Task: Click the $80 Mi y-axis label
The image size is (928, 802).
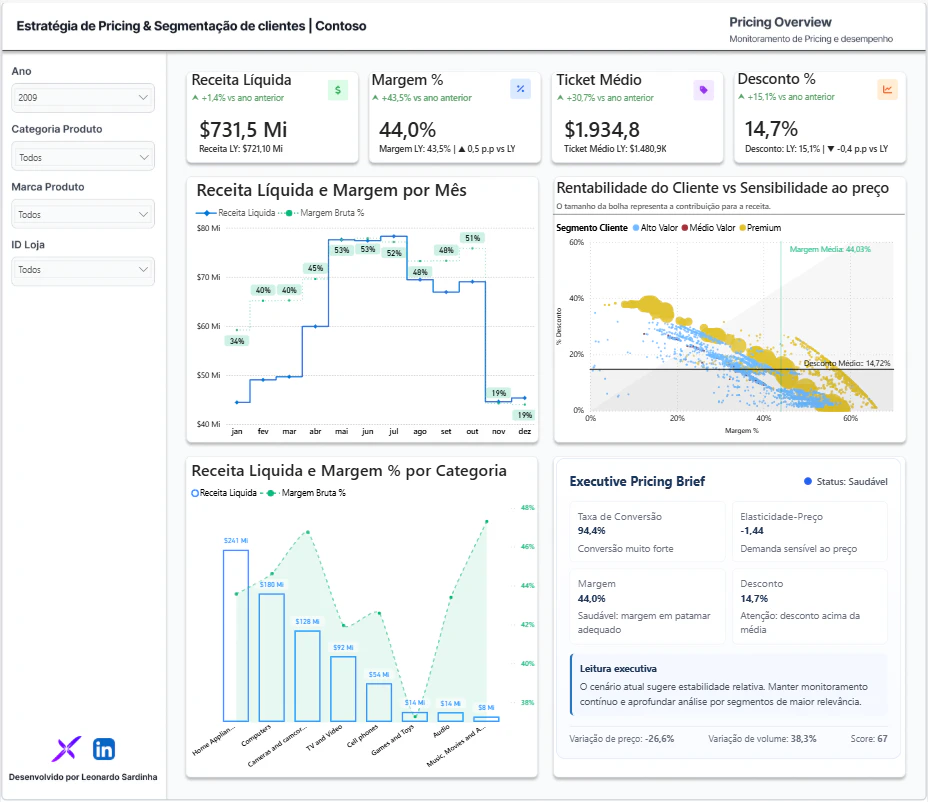Action: point(208,228)
